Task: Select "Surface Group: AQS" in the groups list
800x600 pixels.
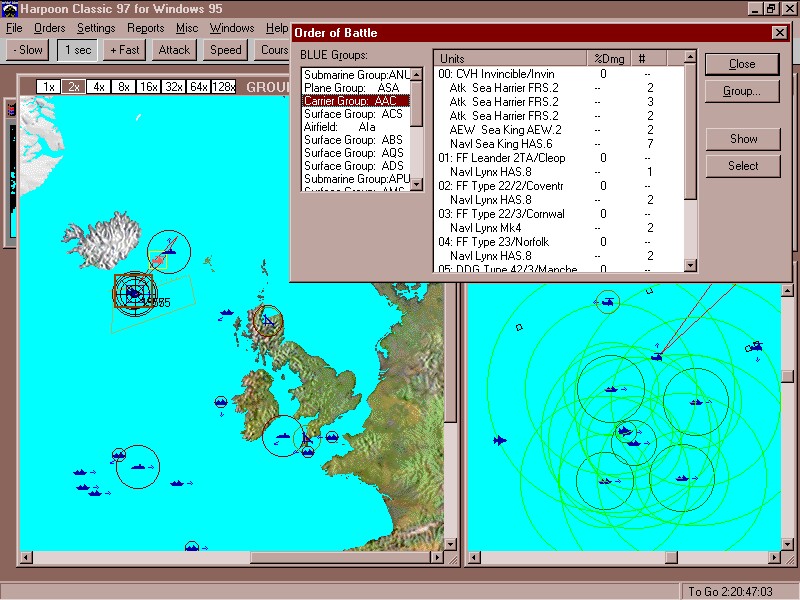Action: point(356,153)
